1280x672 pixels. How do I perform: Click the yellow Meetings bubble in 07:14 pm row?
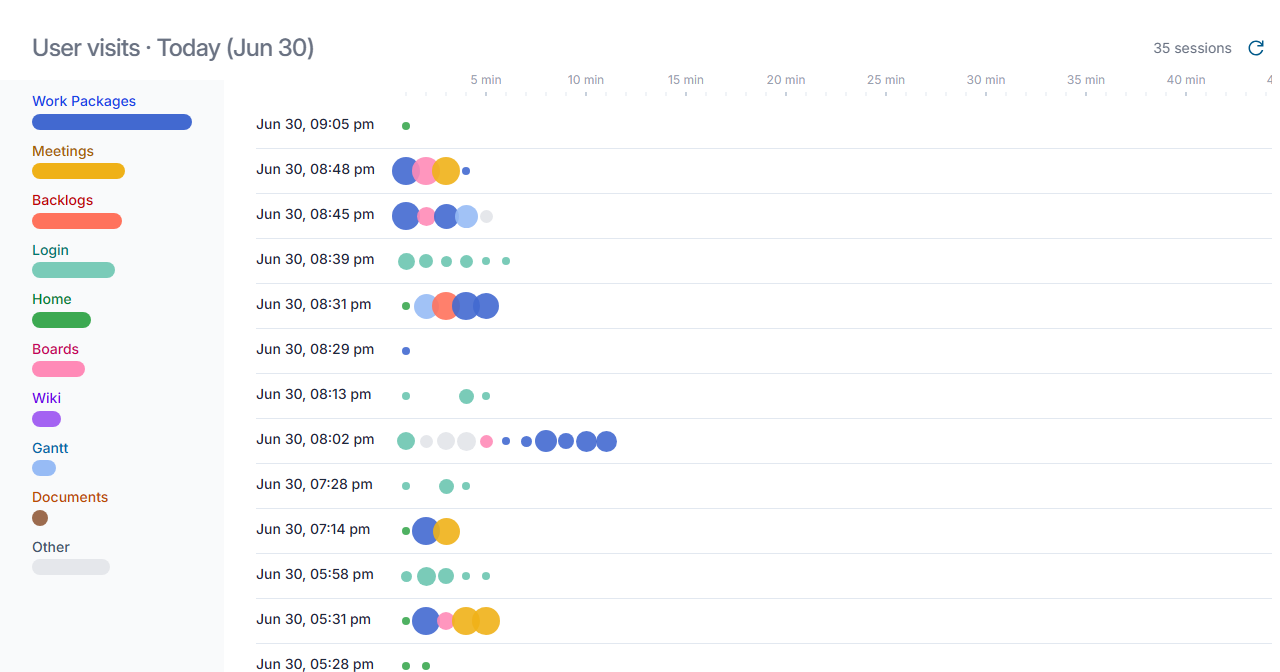point(446,531)
